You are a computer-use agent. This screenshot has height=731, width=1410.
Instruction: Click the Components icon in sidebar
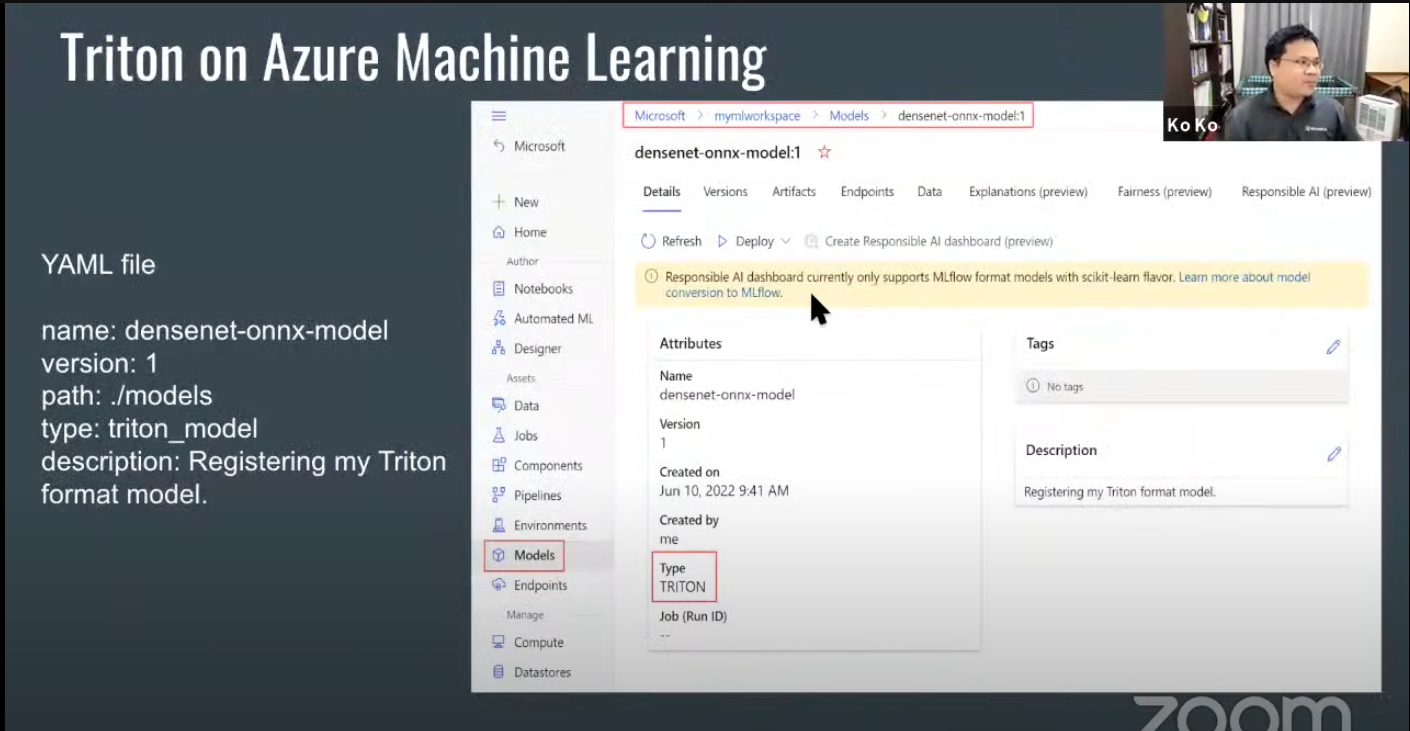499,466
